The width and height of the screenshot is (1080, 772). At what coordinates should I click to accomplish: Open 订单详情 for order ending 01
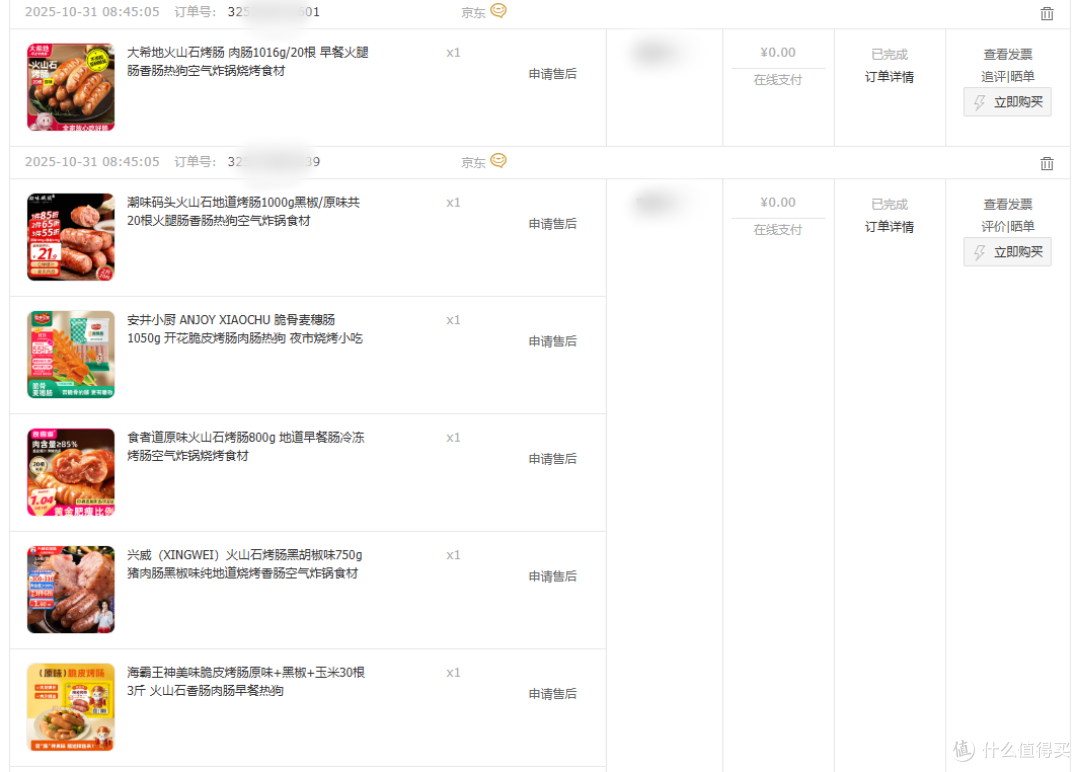pos(889,76)
